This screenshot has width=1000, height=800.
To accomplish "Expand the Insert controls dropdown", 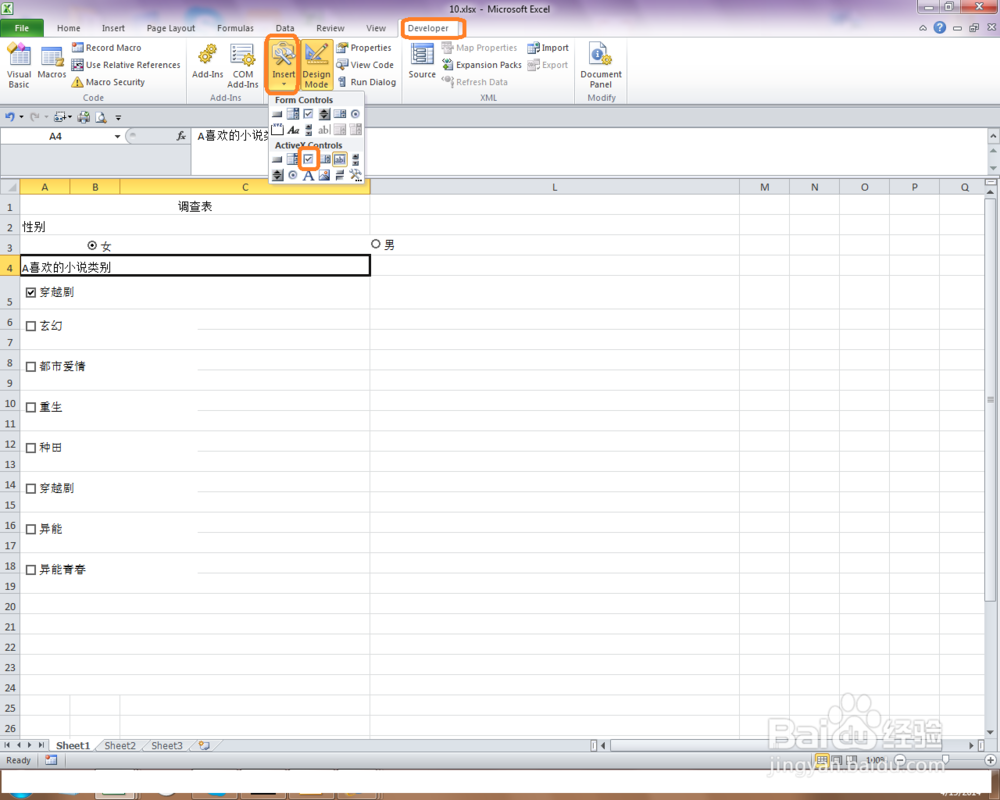I will pyautogui.click(x=283, y=85).
